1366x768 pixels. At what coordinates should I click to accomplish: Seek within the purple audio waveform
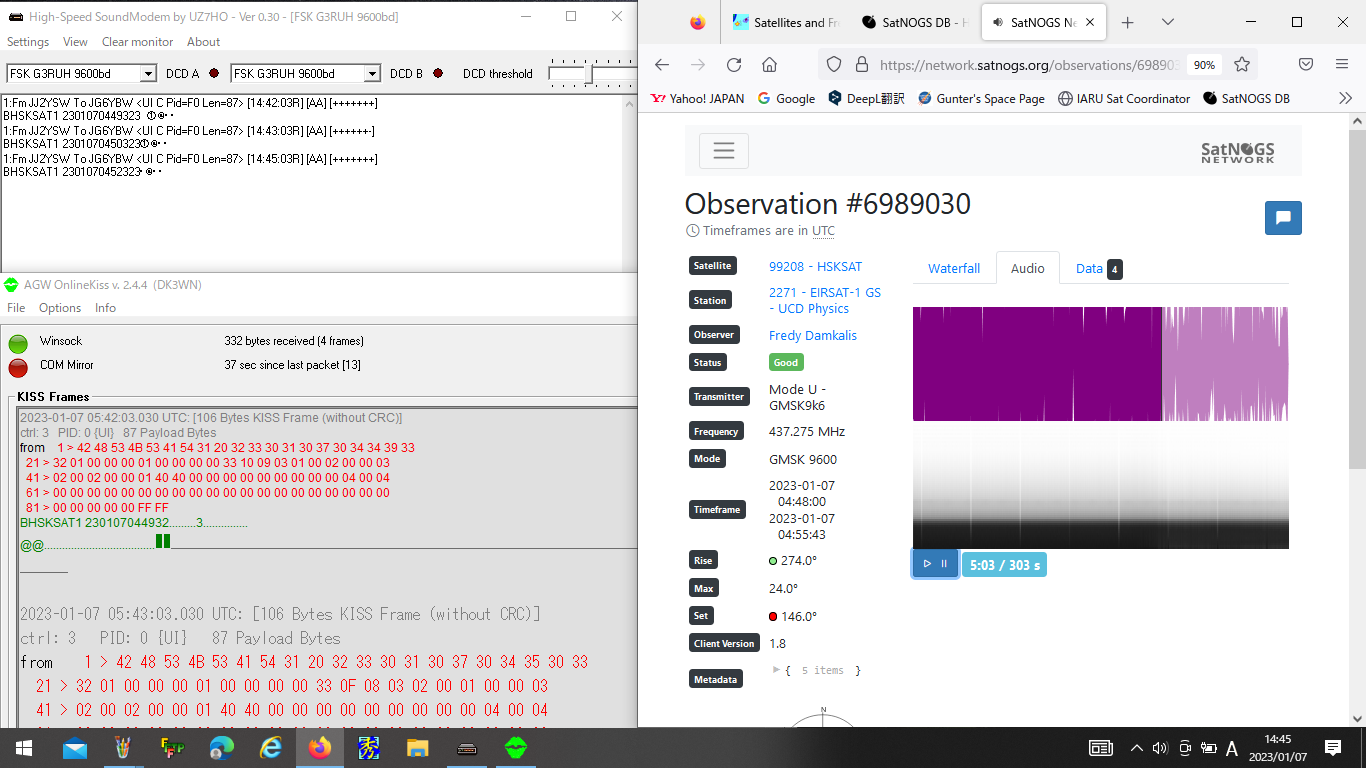1100,364
